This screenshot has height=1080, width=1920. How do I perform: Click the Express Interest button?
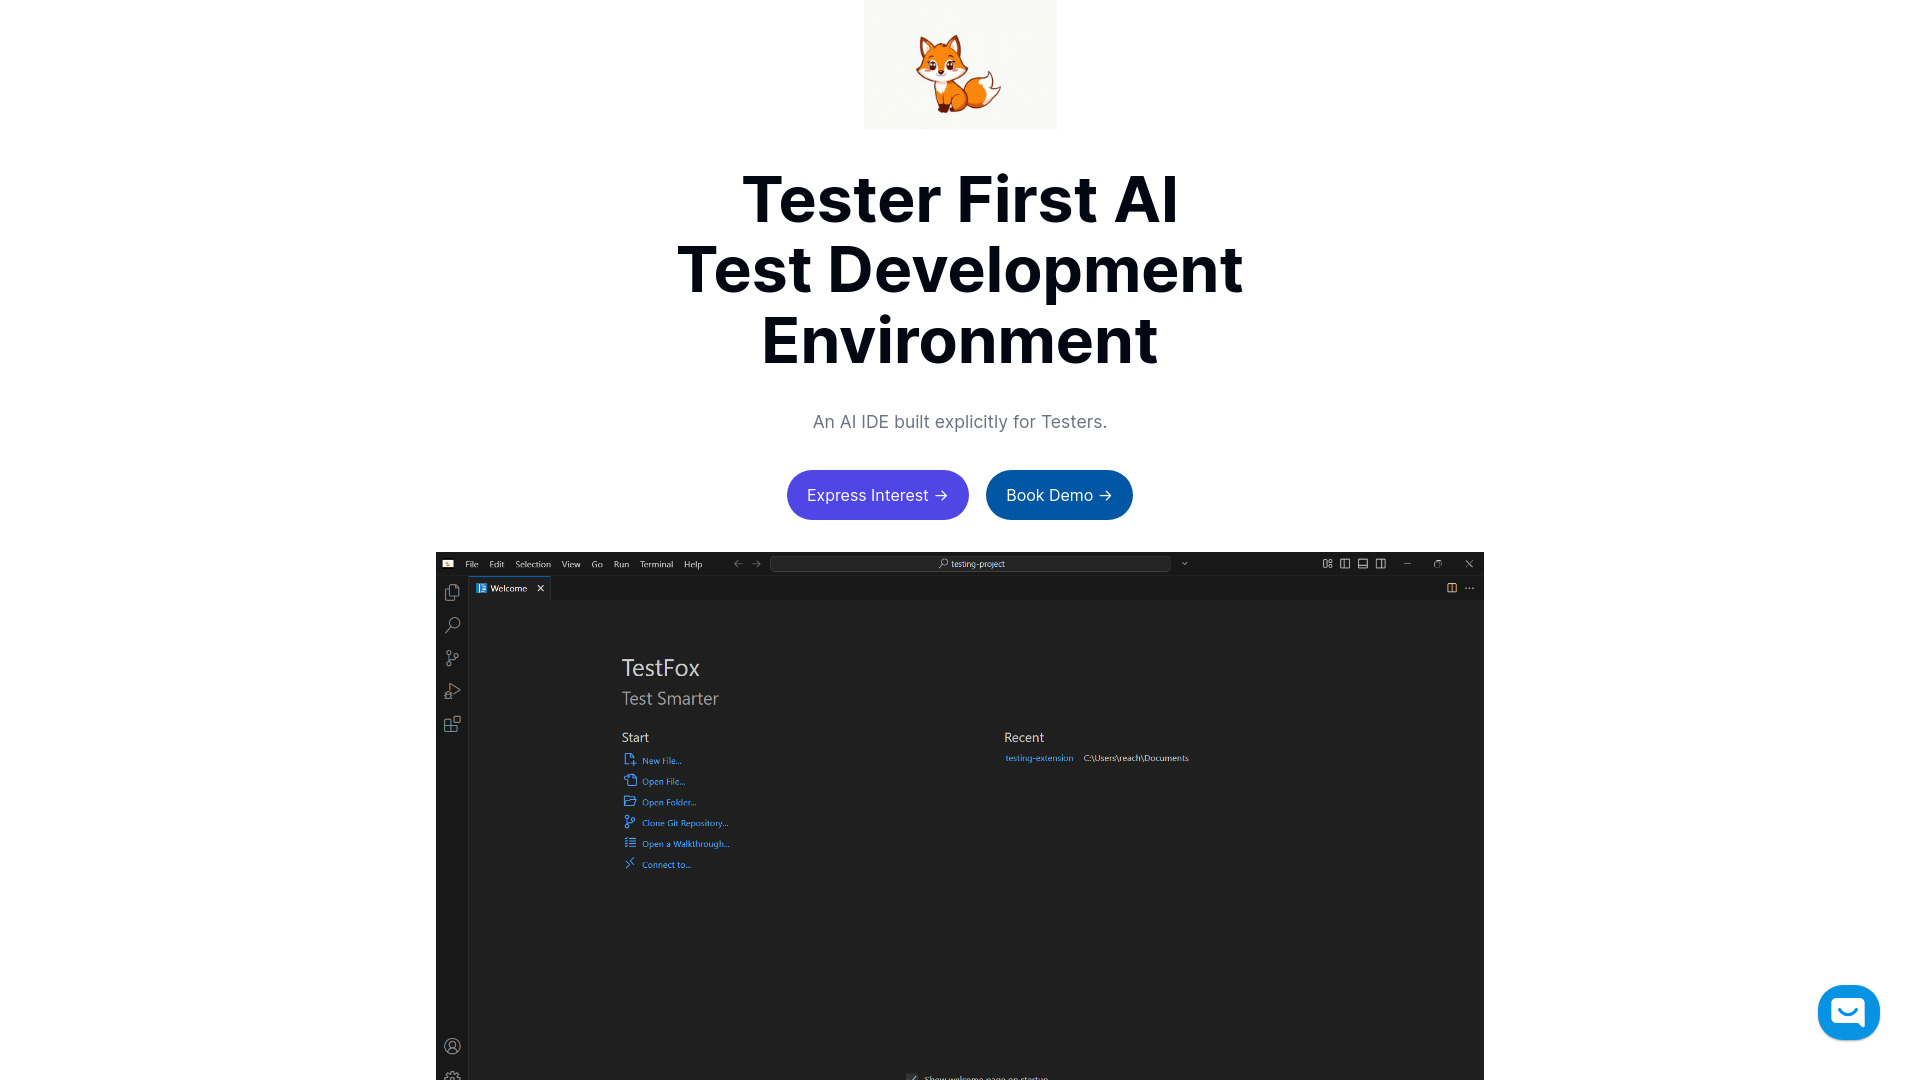[x=877, y=495]
